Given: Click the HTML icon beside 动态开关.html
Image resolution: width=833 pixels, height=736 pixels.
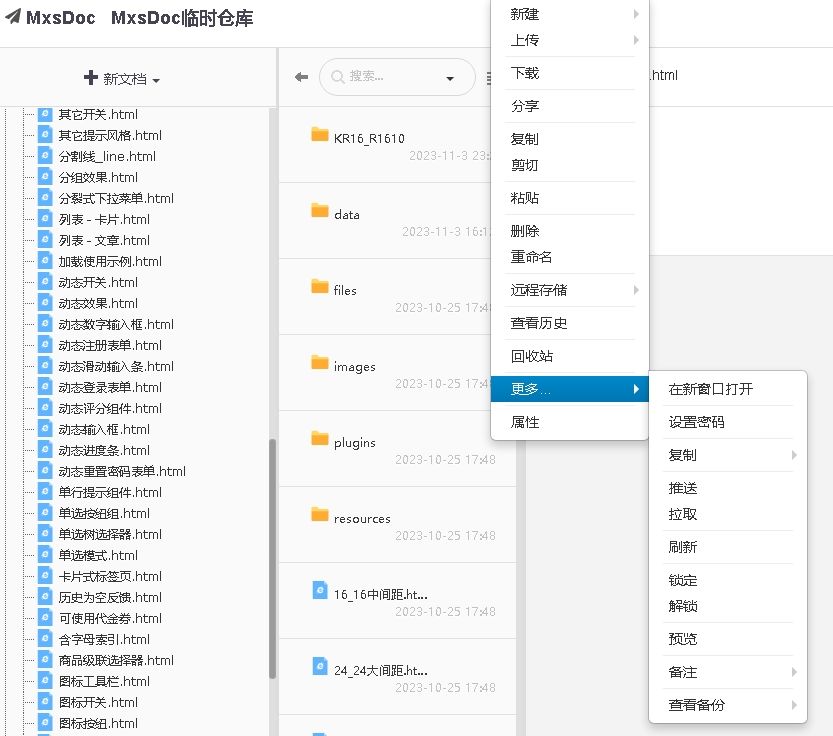Looking at the screenshot, I should tap(44, 283).
